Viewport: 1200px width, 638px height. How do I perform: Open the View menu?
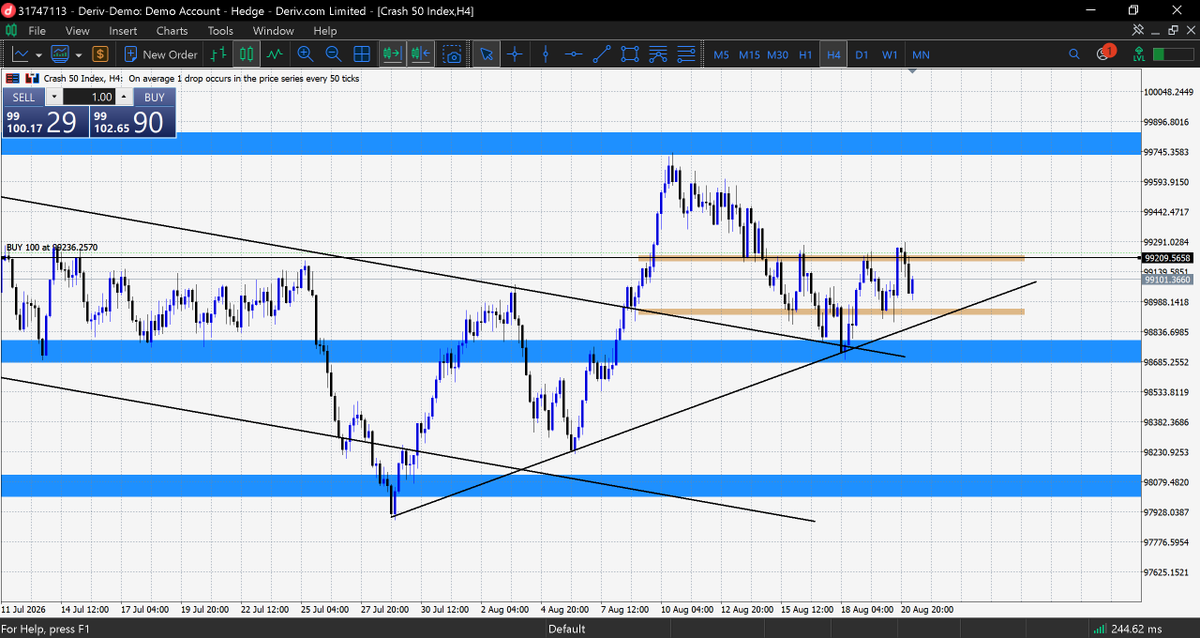(x=77, y=31)
